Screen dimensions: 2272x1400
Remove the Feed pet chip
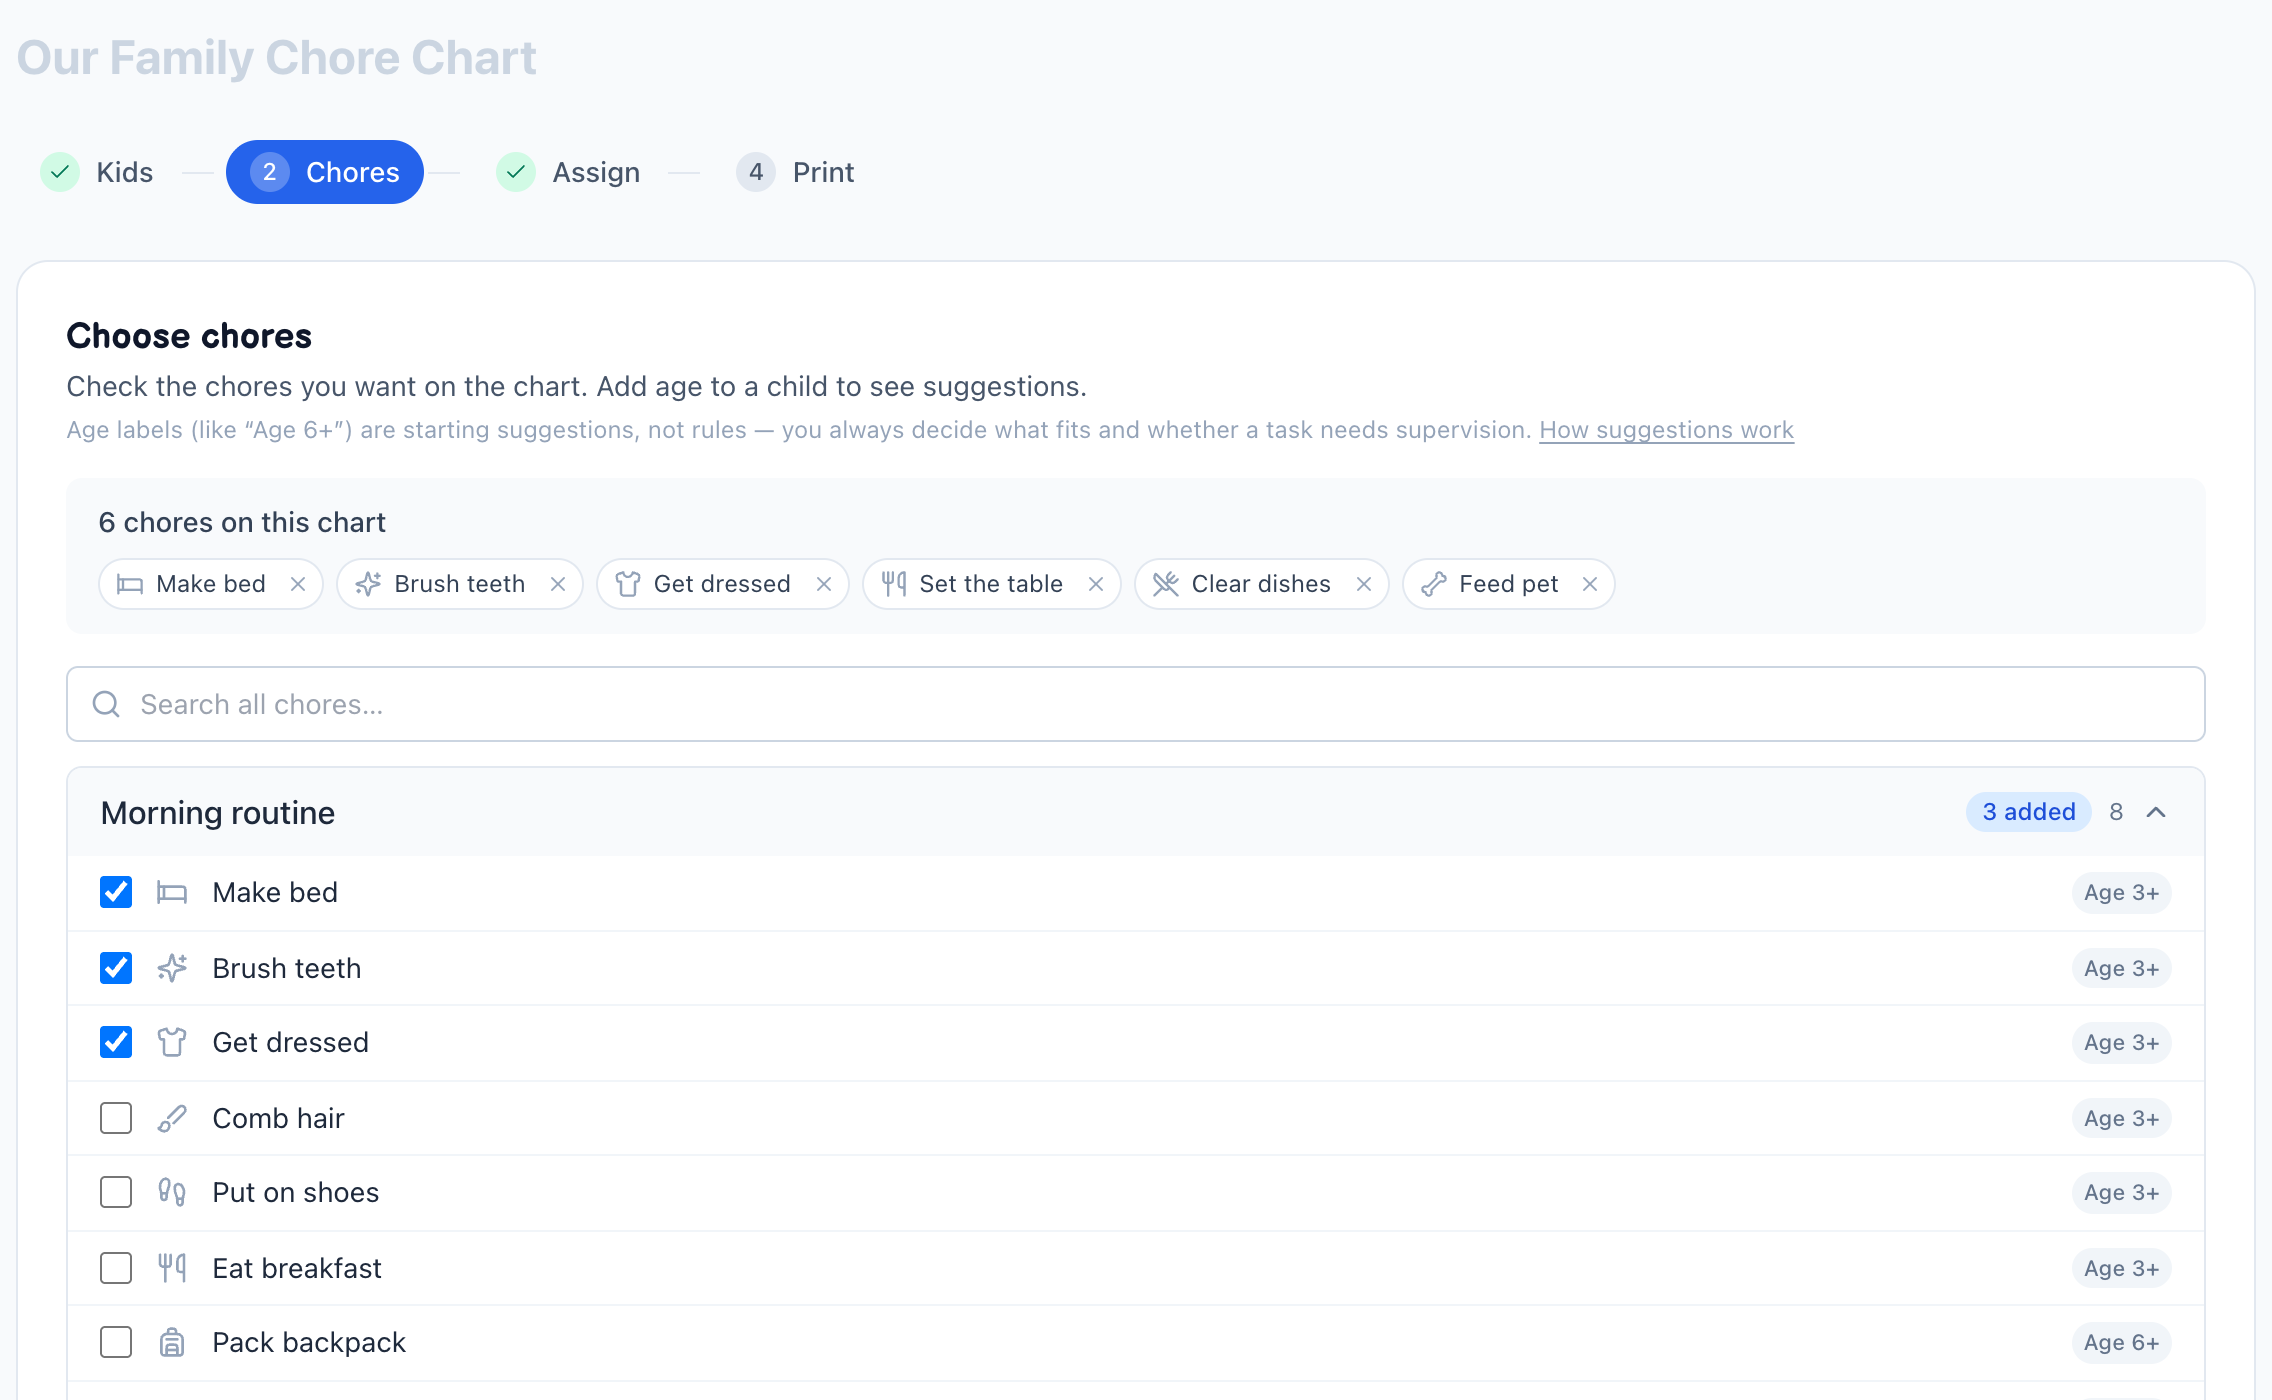click(x=1590, y=584)
